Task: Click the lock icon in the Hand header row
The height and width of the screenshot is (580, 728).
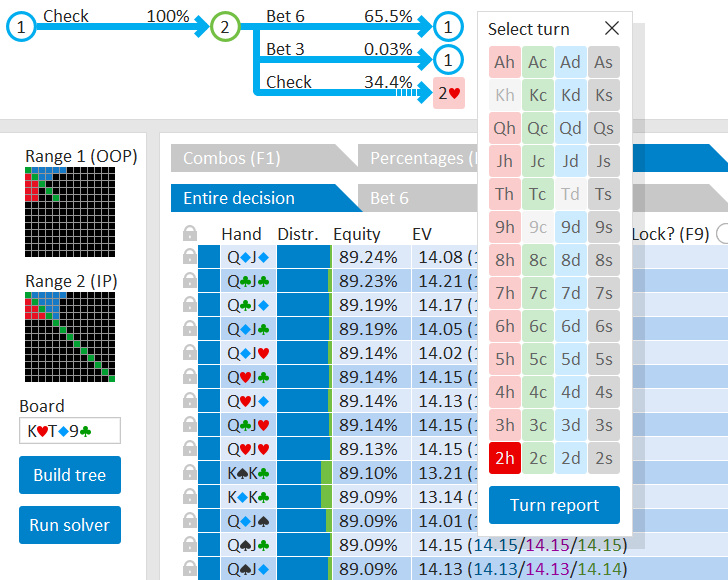Action: (x=189, y=234)
